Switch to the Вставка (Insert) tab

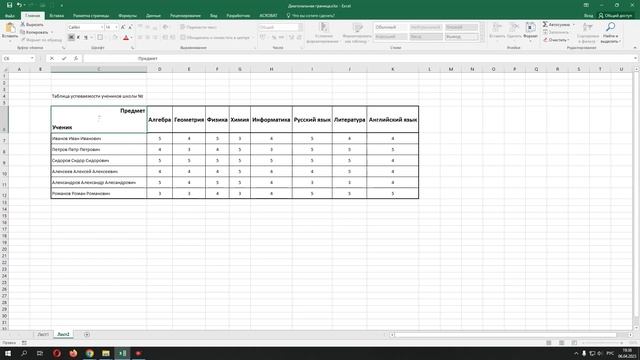56,16
